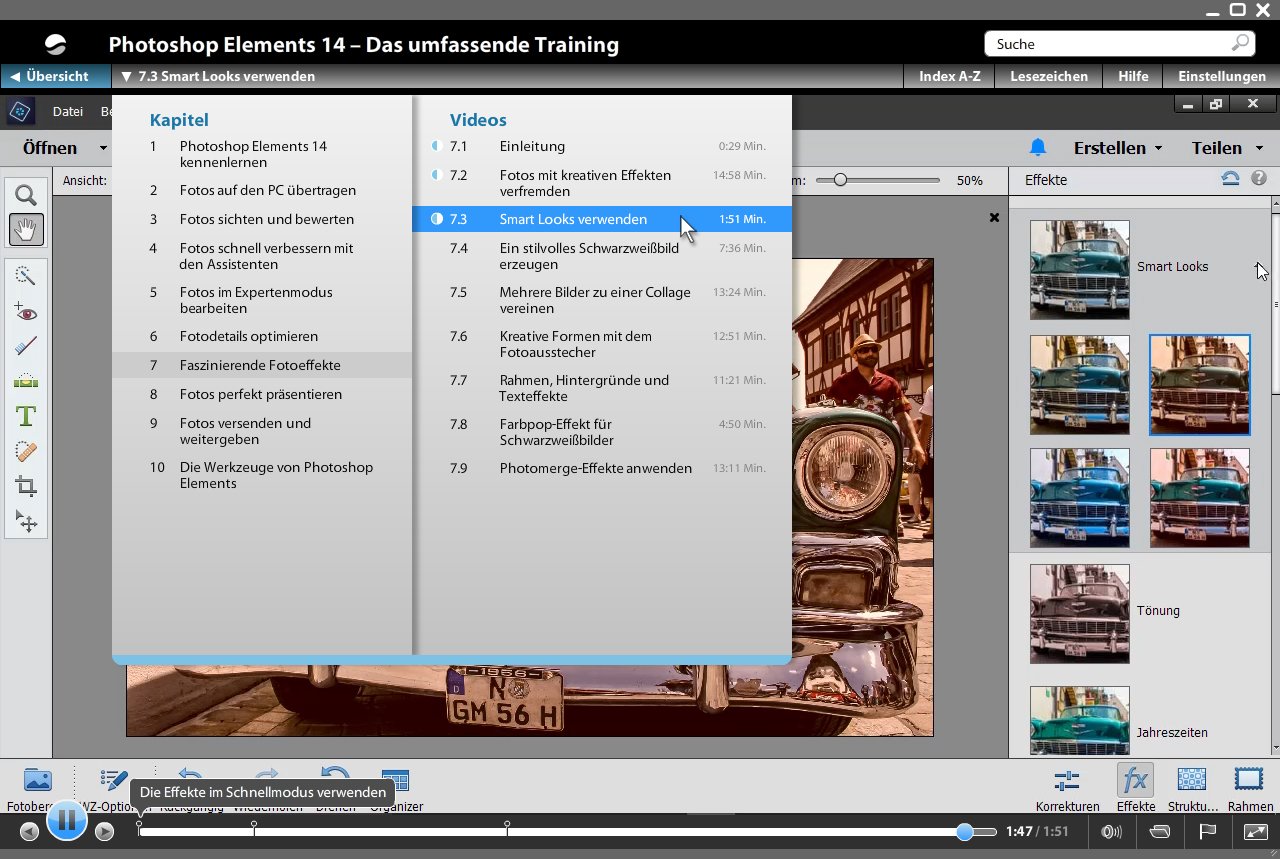Select the Crop tool
Image resolution: width=1280 pixels, height=859 pixels.
click(26, 486)
